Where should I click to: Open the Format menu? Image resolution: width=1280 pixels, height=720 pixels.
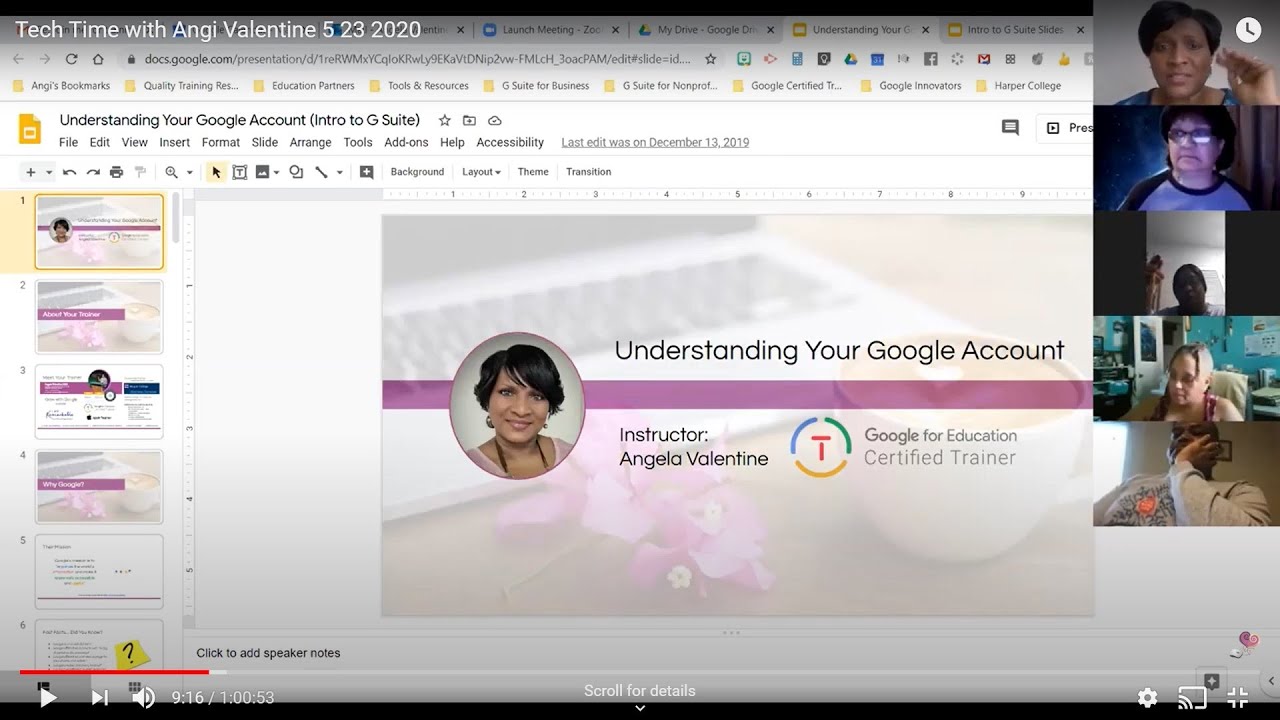pyautogui.click(x=221, y=142)
